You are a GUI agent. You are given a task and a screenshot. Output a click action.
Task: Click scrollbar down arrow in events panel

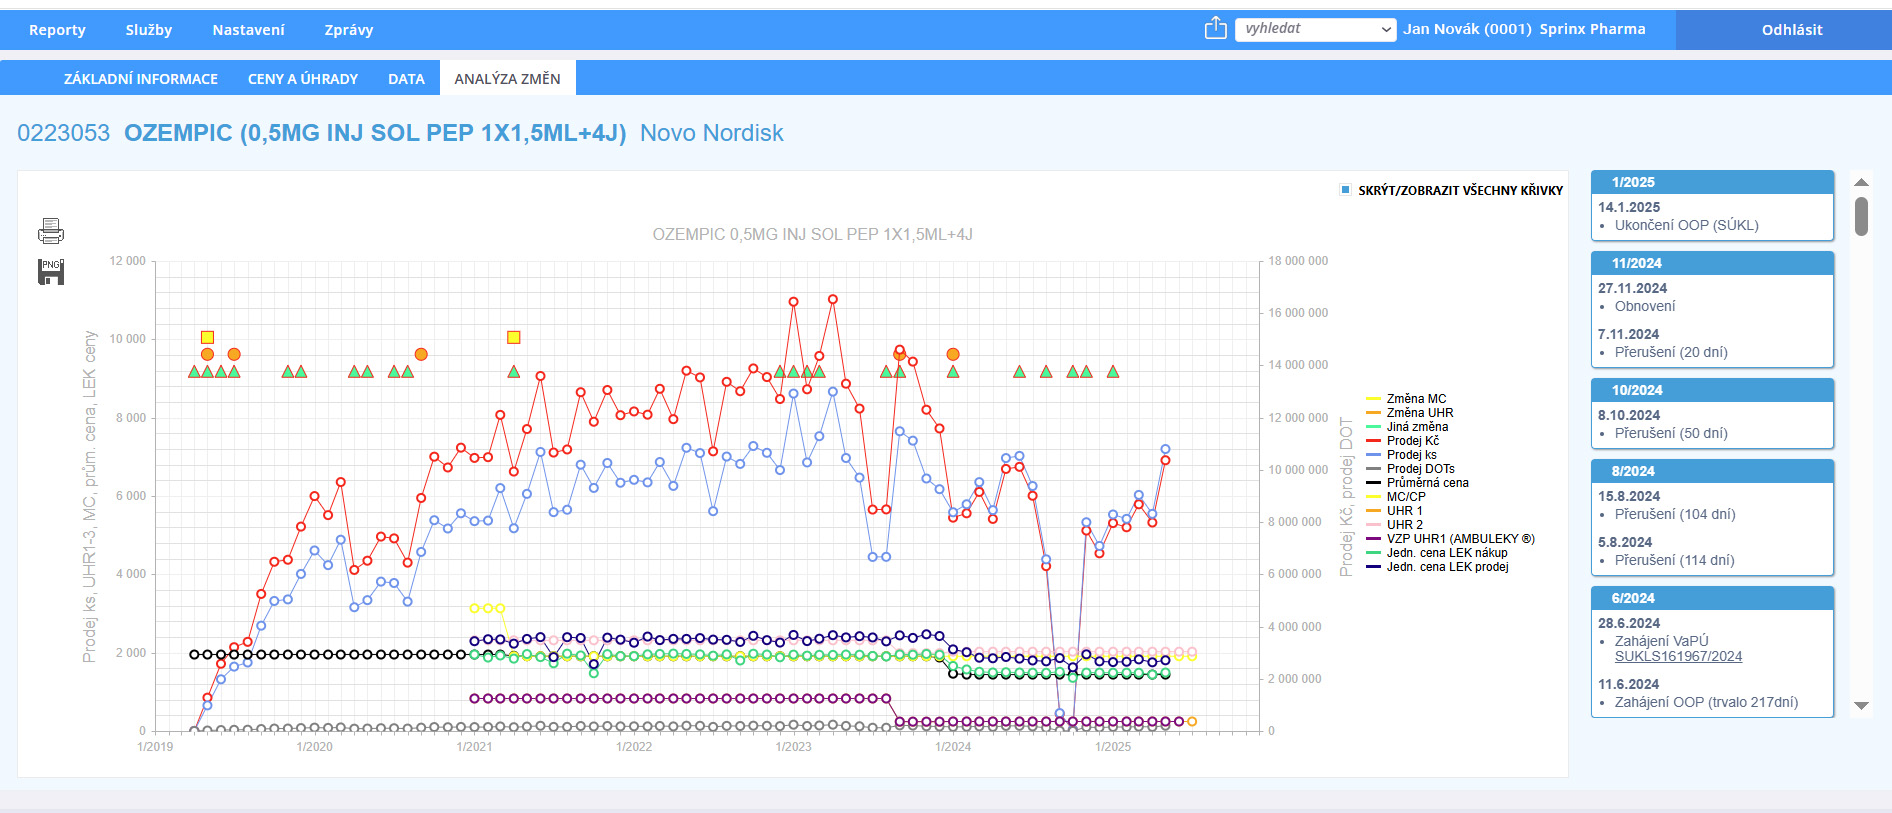(1861, 706)
